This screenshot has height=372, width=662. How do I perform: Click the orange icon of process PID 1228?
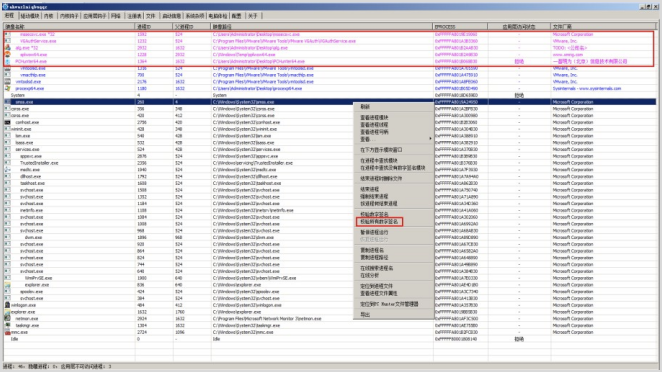[8, 54]
